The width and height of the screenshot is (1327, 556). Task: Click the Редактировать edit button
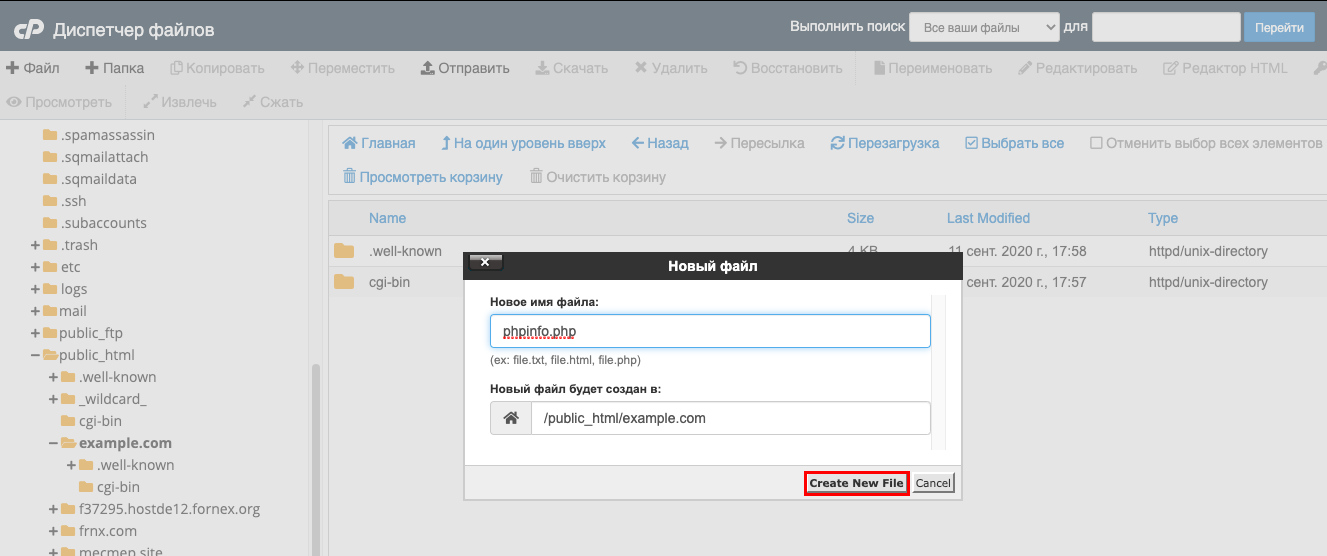coord(1078,68)
